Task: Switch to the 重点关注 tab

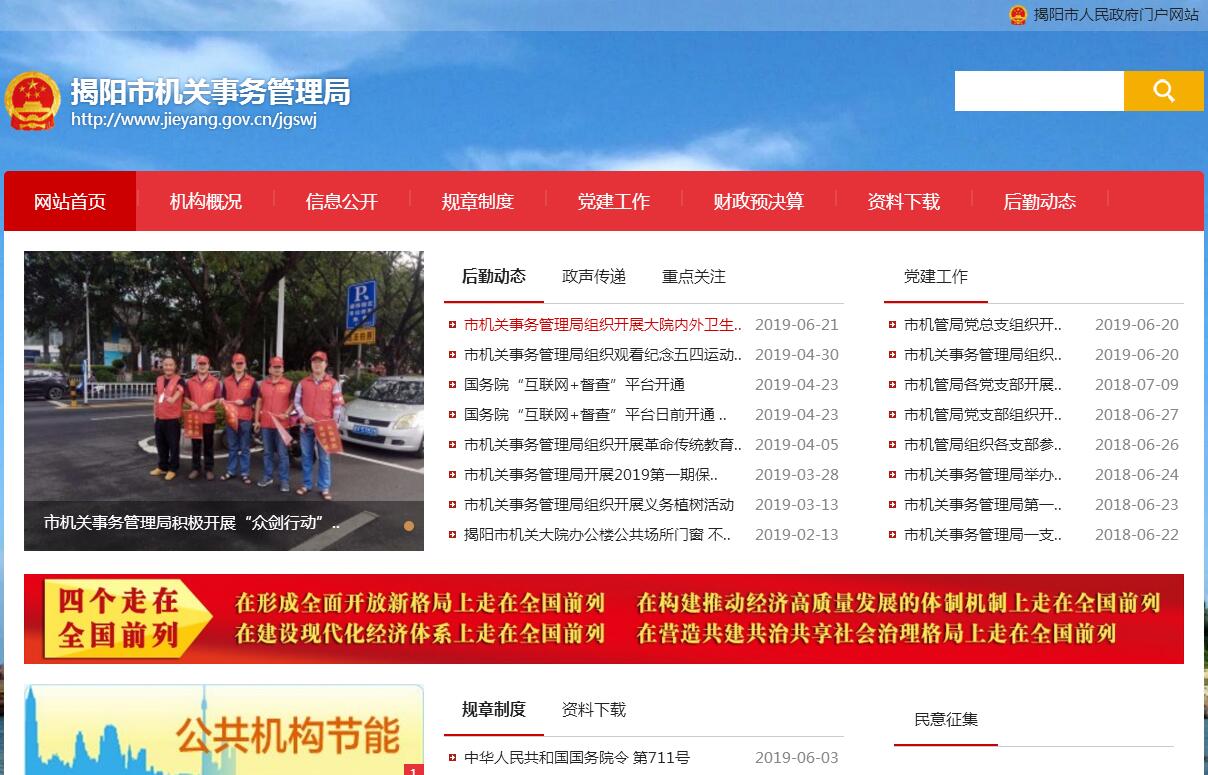Action: [x=693, y=277]
